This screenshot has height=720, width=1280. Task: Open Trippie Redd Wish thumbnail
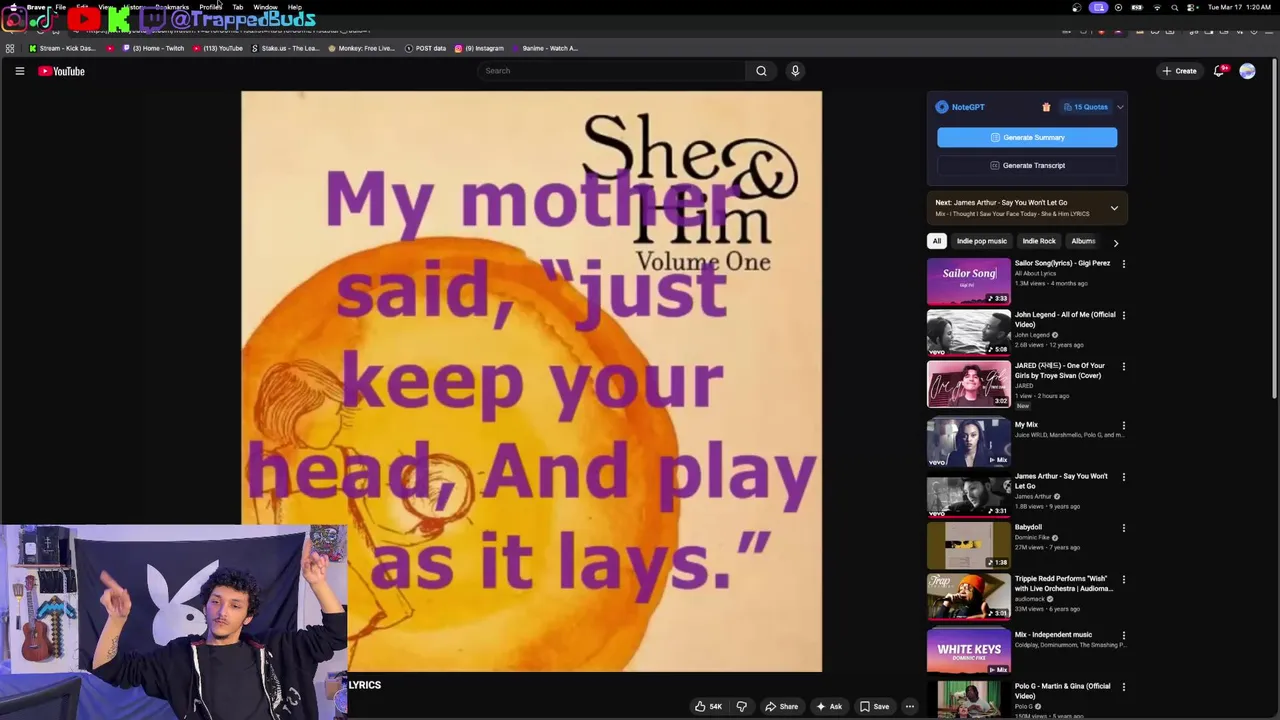[x=969, y=598]
